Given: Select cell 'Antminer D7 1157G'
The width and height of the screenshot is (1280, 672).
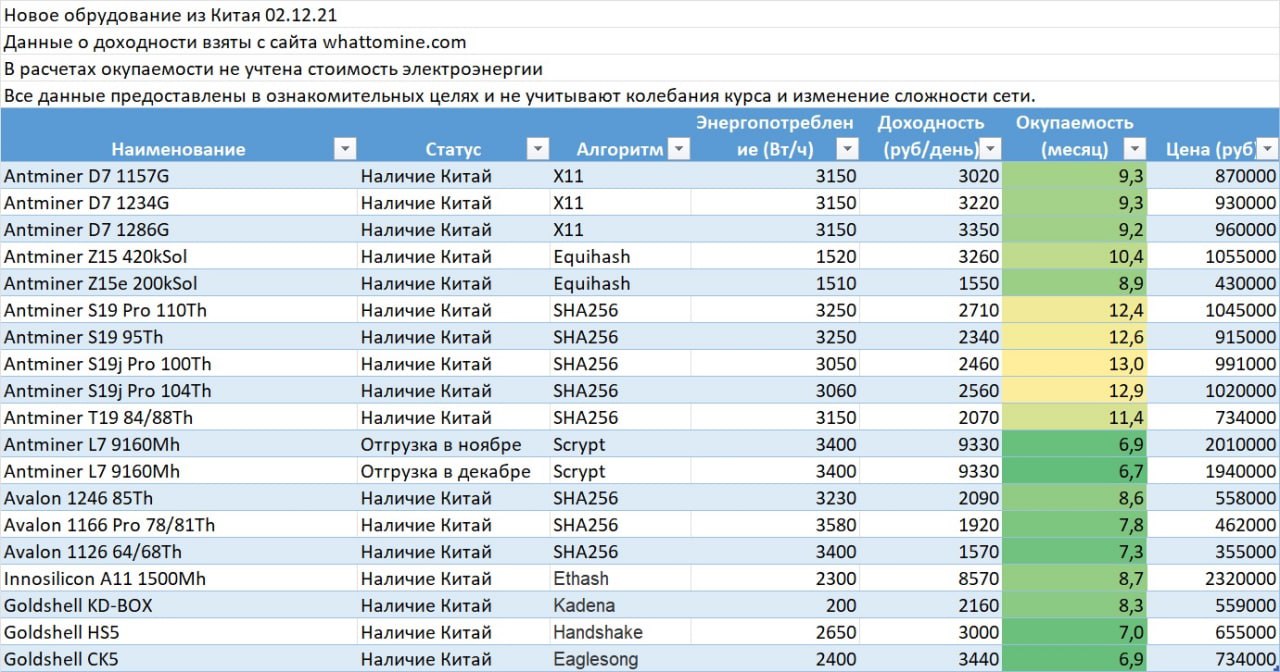Looking at the screenshot, I should [x=179, y=176].
